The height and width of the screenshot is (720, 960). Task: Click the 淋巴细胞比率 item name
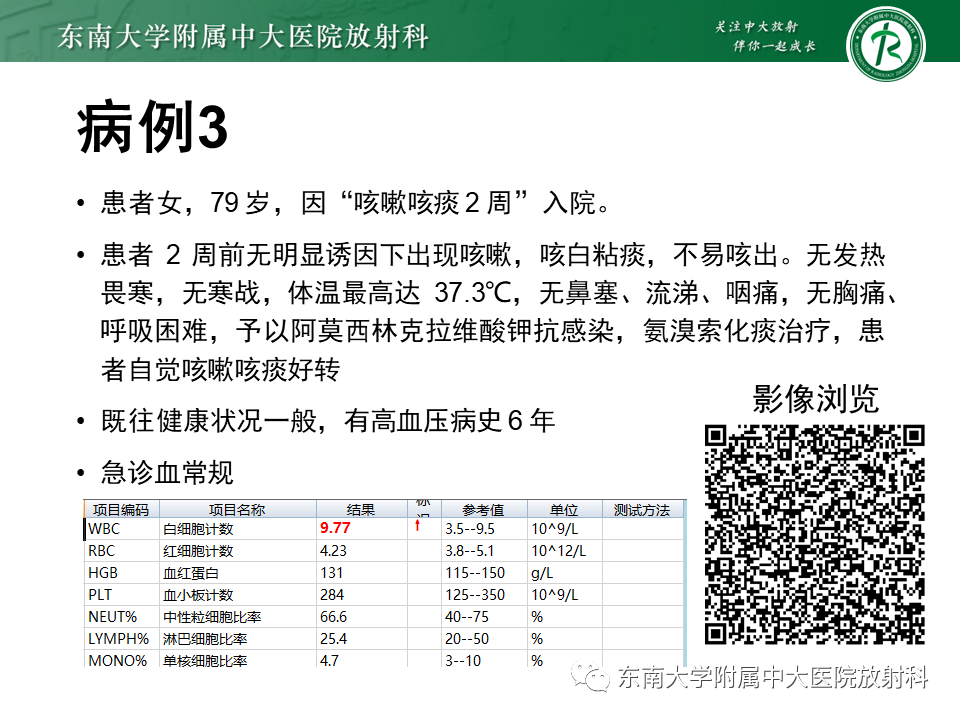[x=205, y=639]
